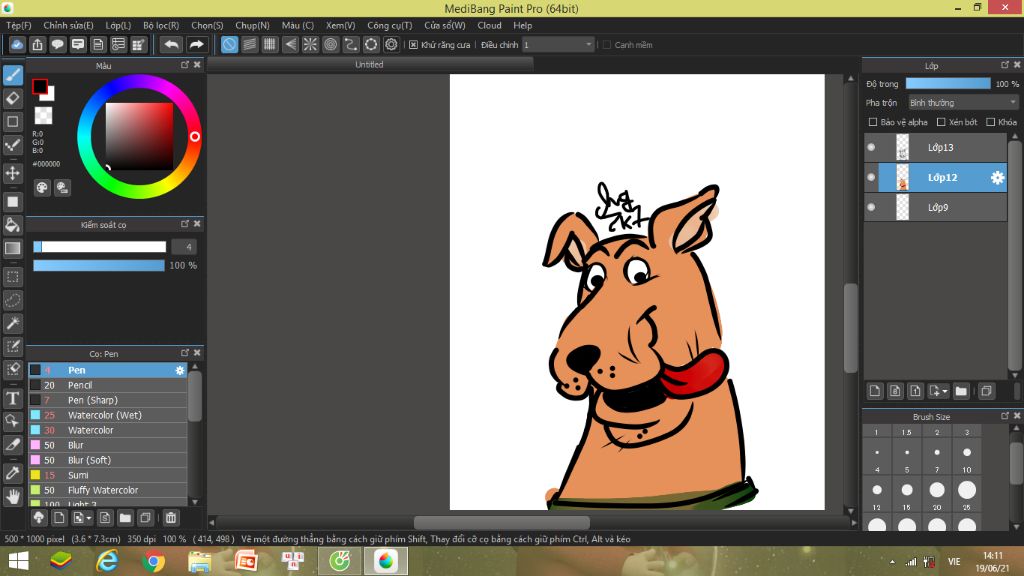Image resolution: width=1024 pixels, height=576 pixels.
Task: Open add layer dropdown arrow in layer panel
Action: coord(944,392)
